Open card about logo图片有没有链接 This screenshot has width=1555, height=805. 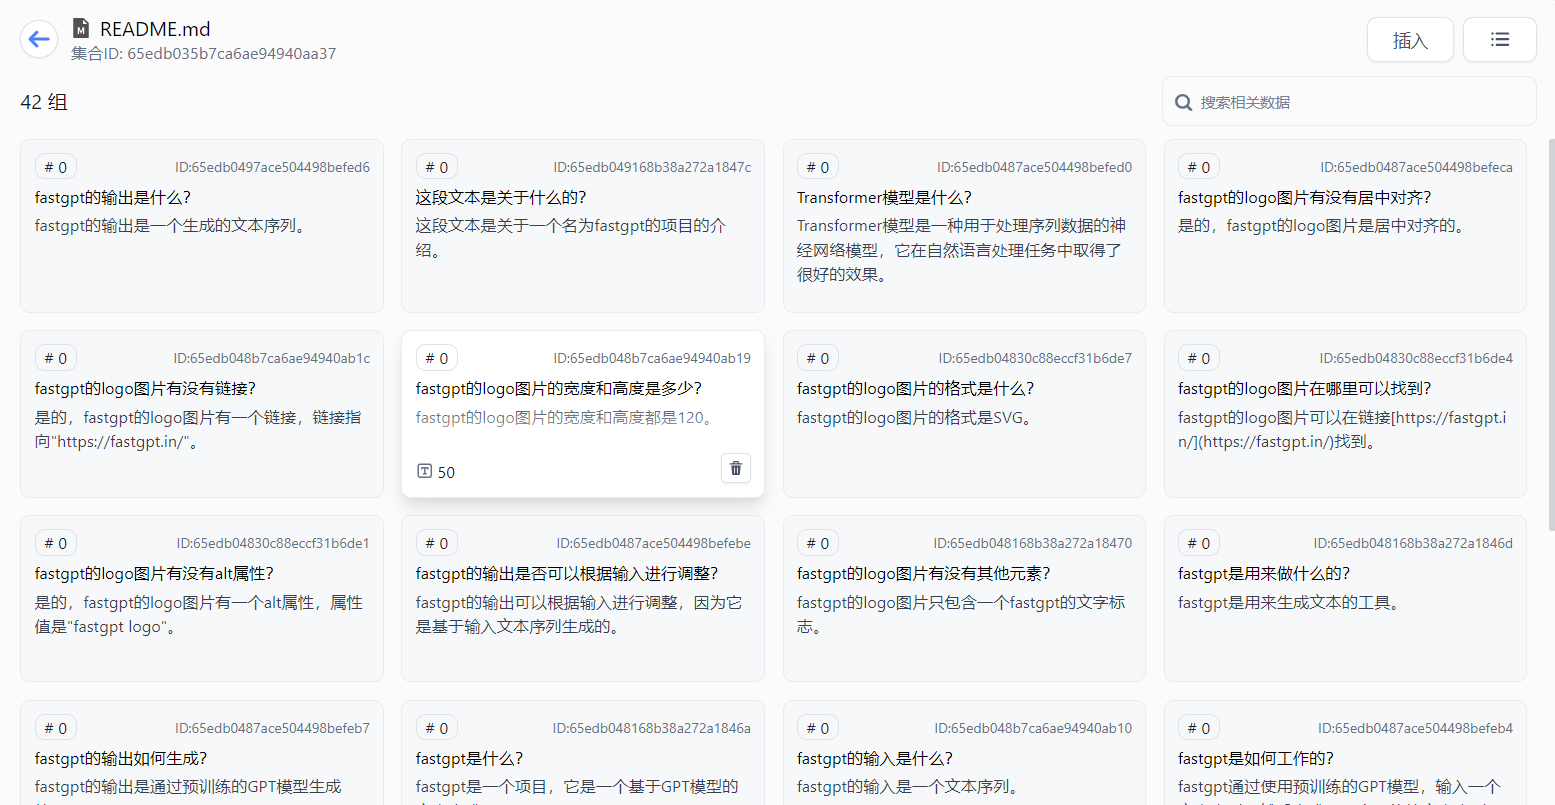pos(202,414)
